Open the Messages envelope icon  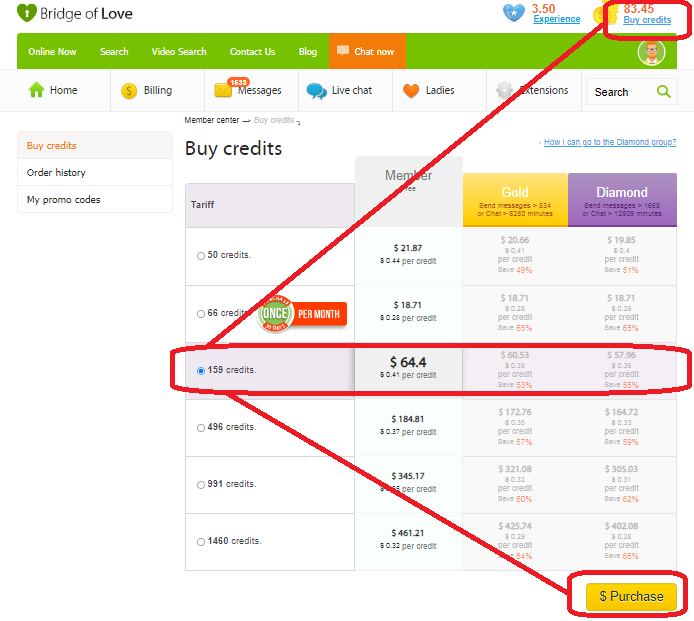[223, 90]
